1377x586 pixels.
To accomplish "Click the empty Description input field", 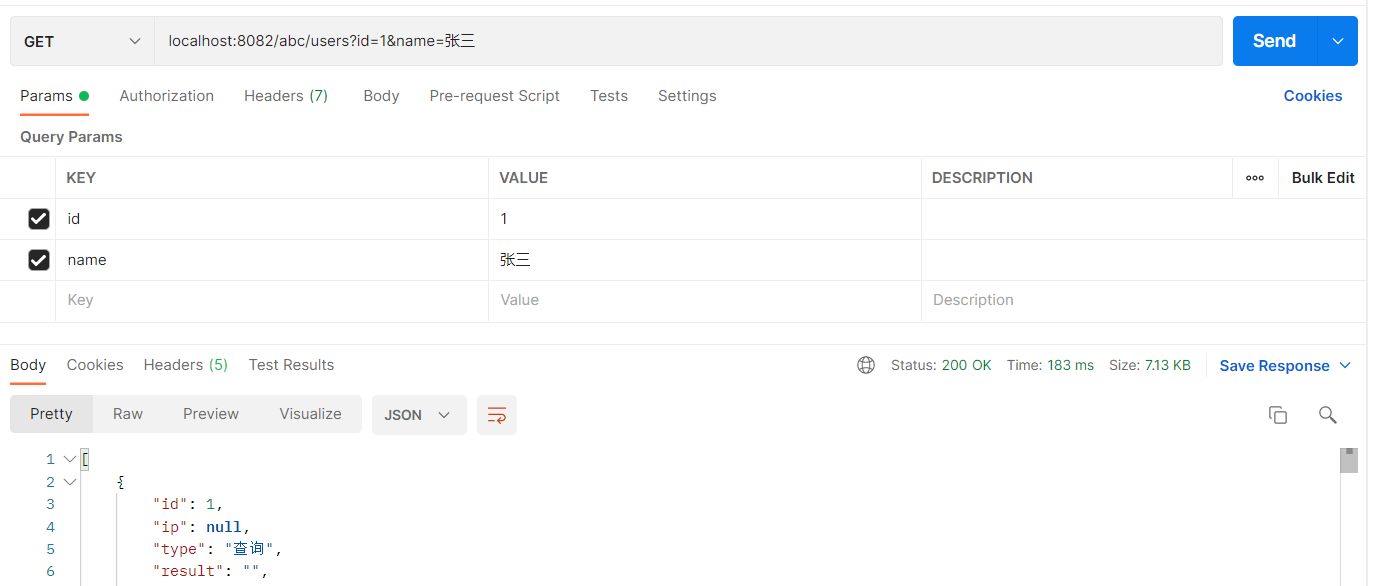I will point(1144,300).
